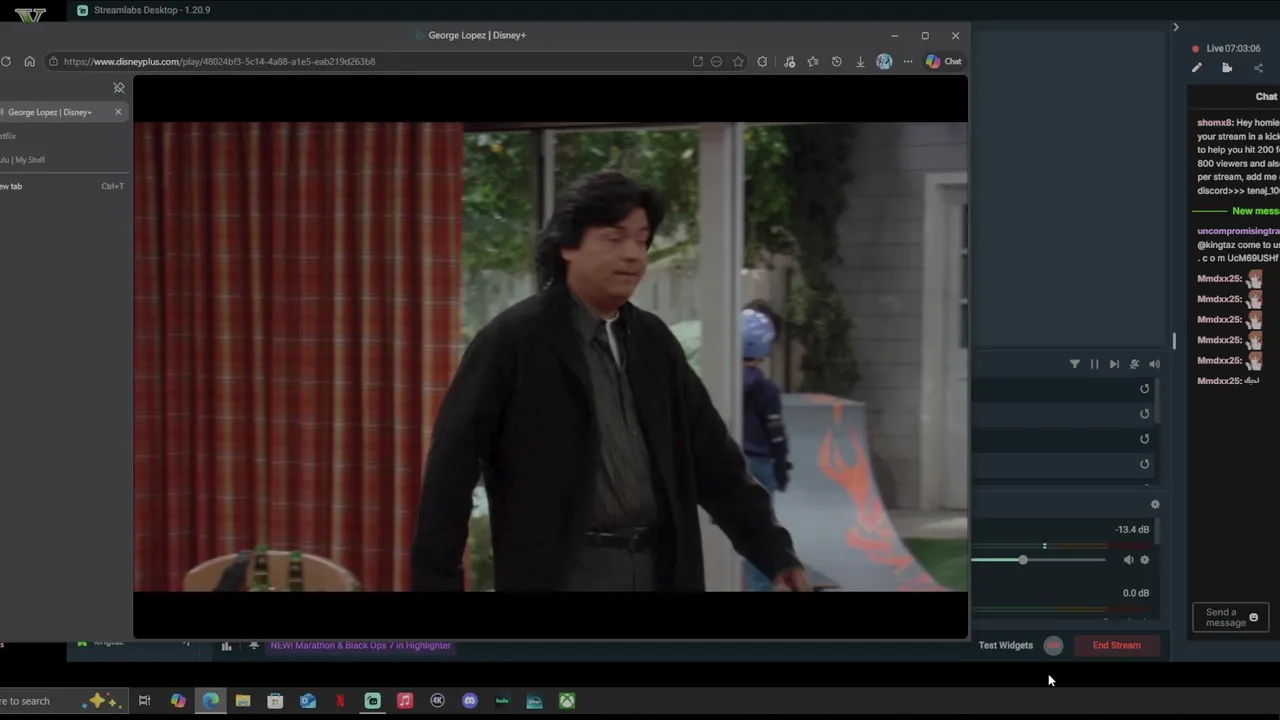Open the filter icon in the Streamlabs events panel
Screen dimensions: 1280x720
(x=1075, y=364)
